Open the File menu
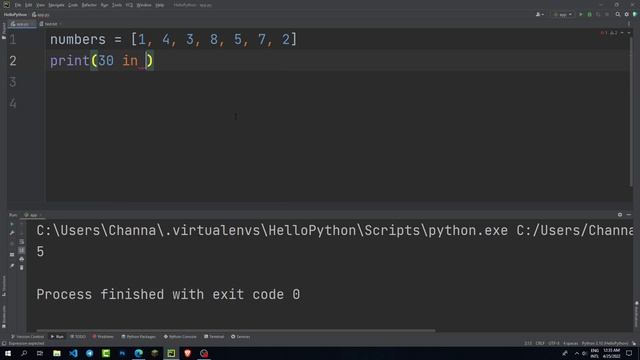The image size is (640, 360). [x=18, y=5]
